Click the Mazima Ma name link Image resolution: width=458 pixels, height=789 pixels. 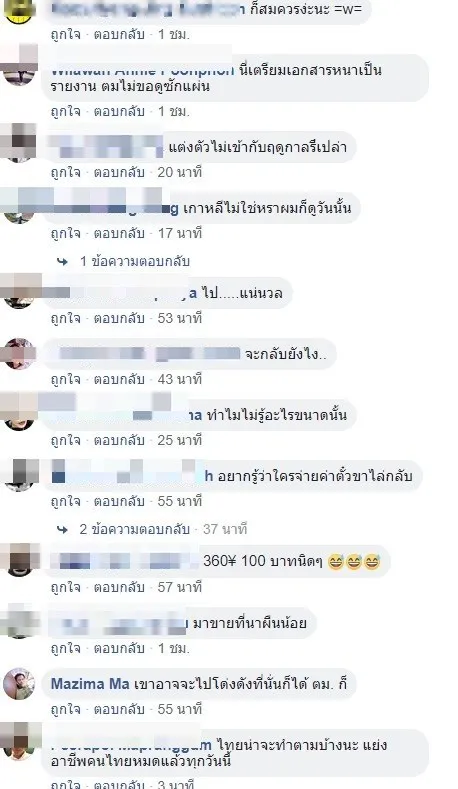point(90,684)
